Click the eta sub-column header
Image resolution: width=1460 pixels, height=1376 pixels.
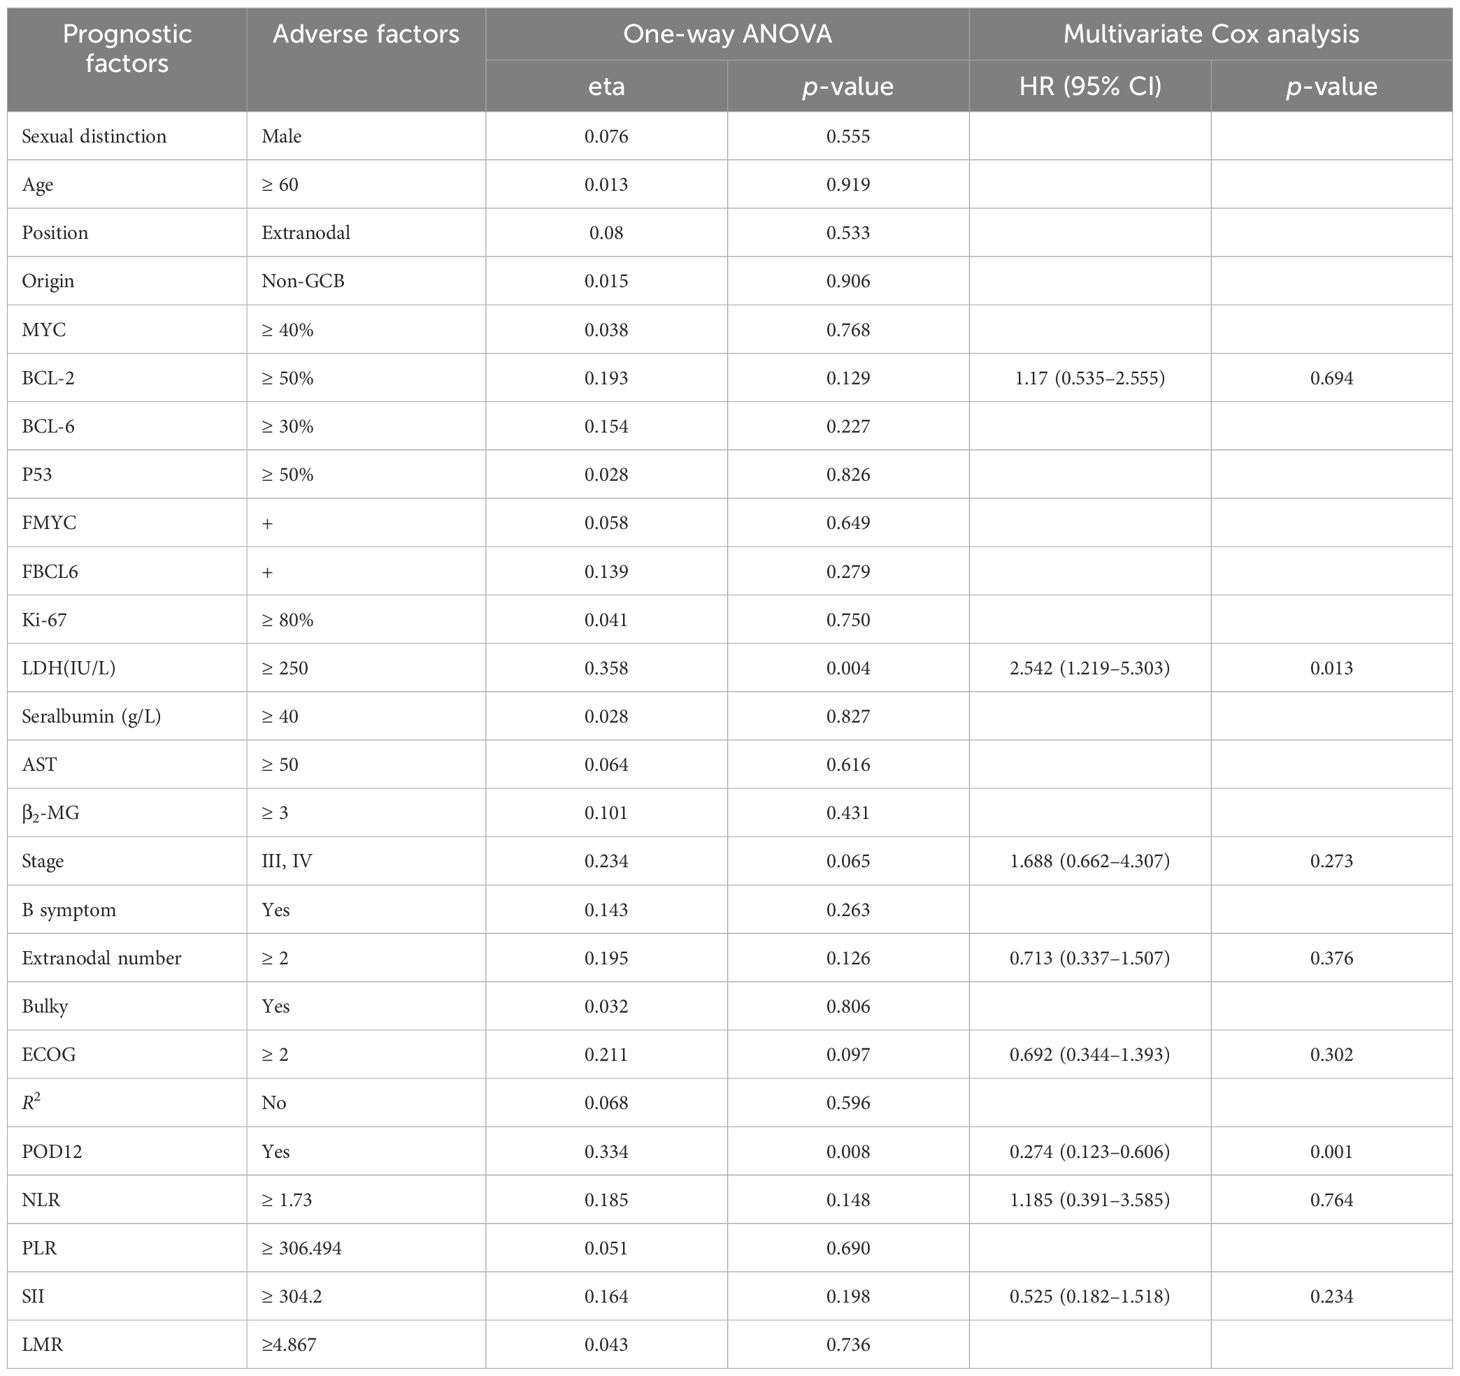click(606, 87)
